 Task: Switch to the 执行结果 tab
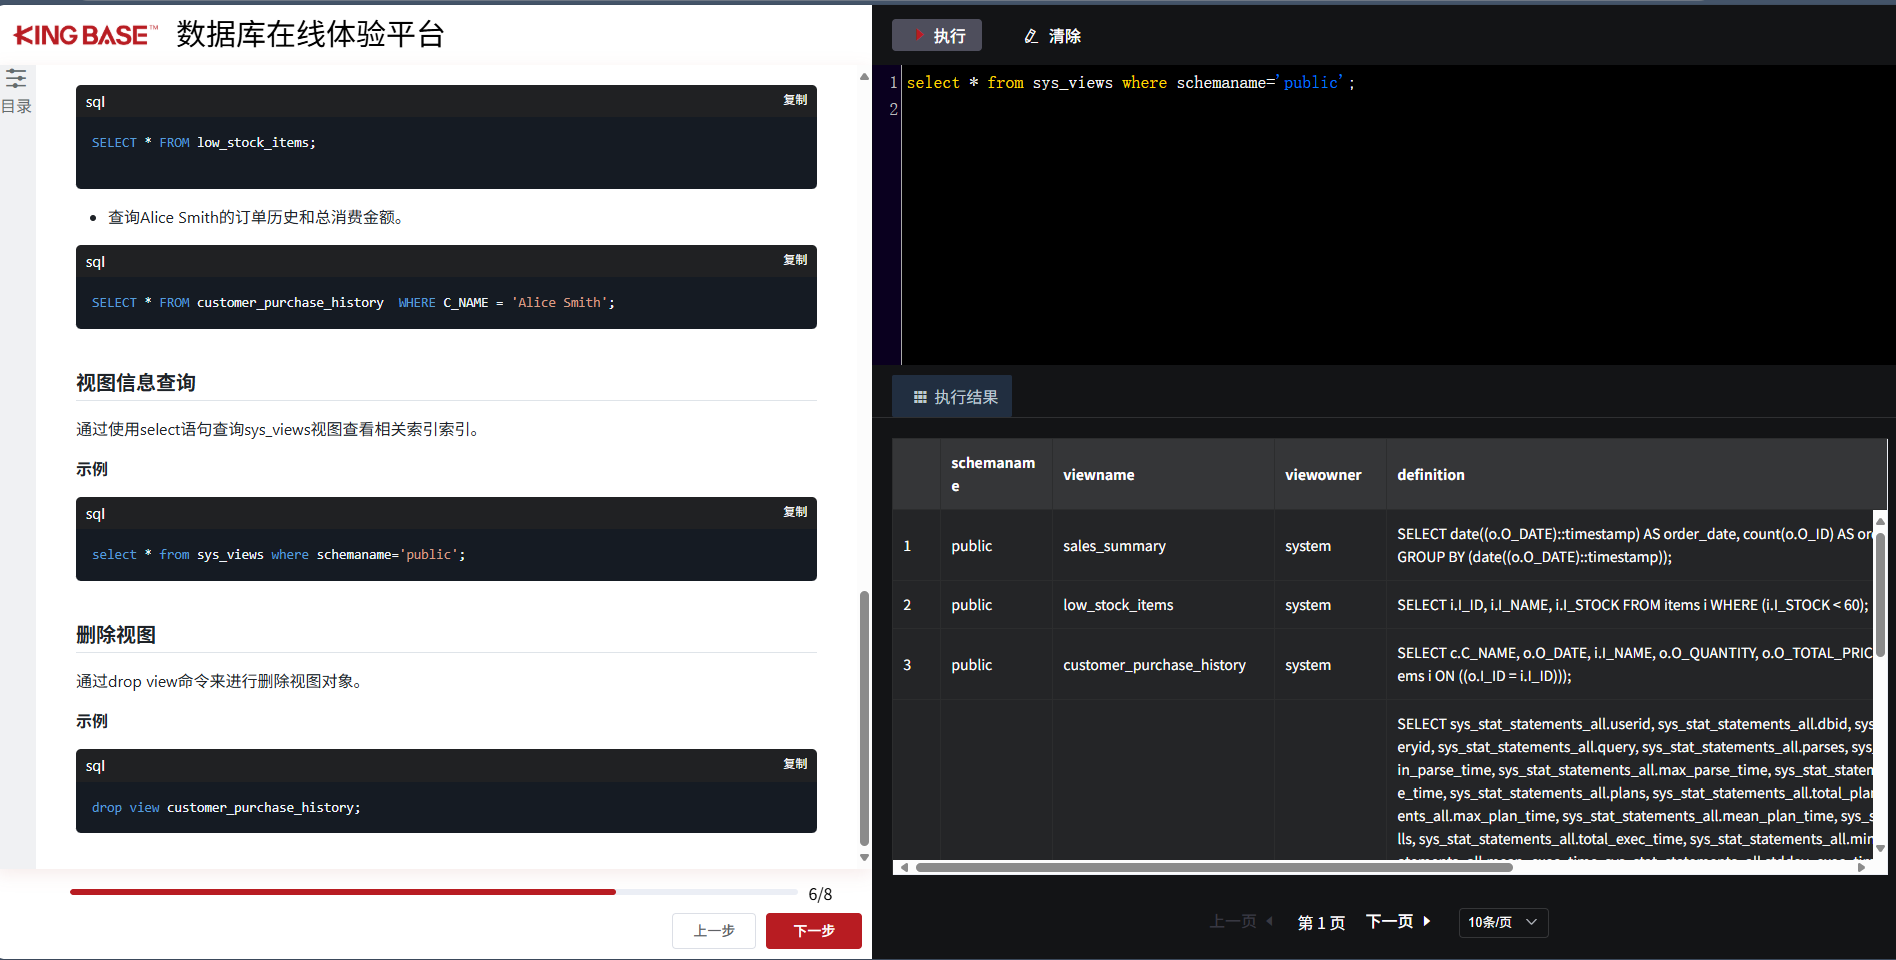953,397
